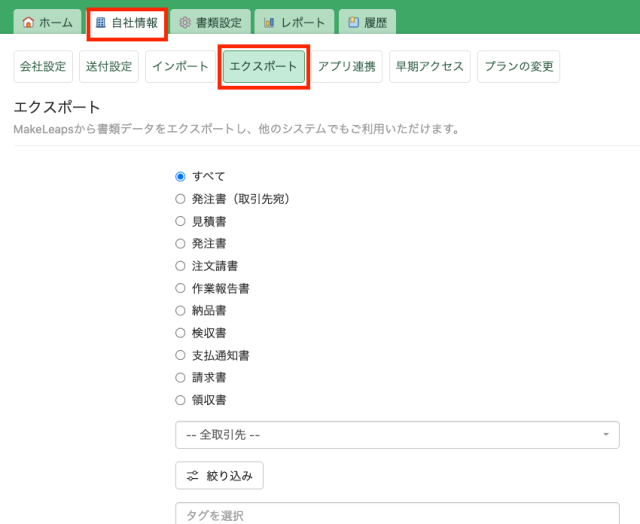Click the filter sliders icon on 絞り込み
640x524 pixels.
point(193,475)
